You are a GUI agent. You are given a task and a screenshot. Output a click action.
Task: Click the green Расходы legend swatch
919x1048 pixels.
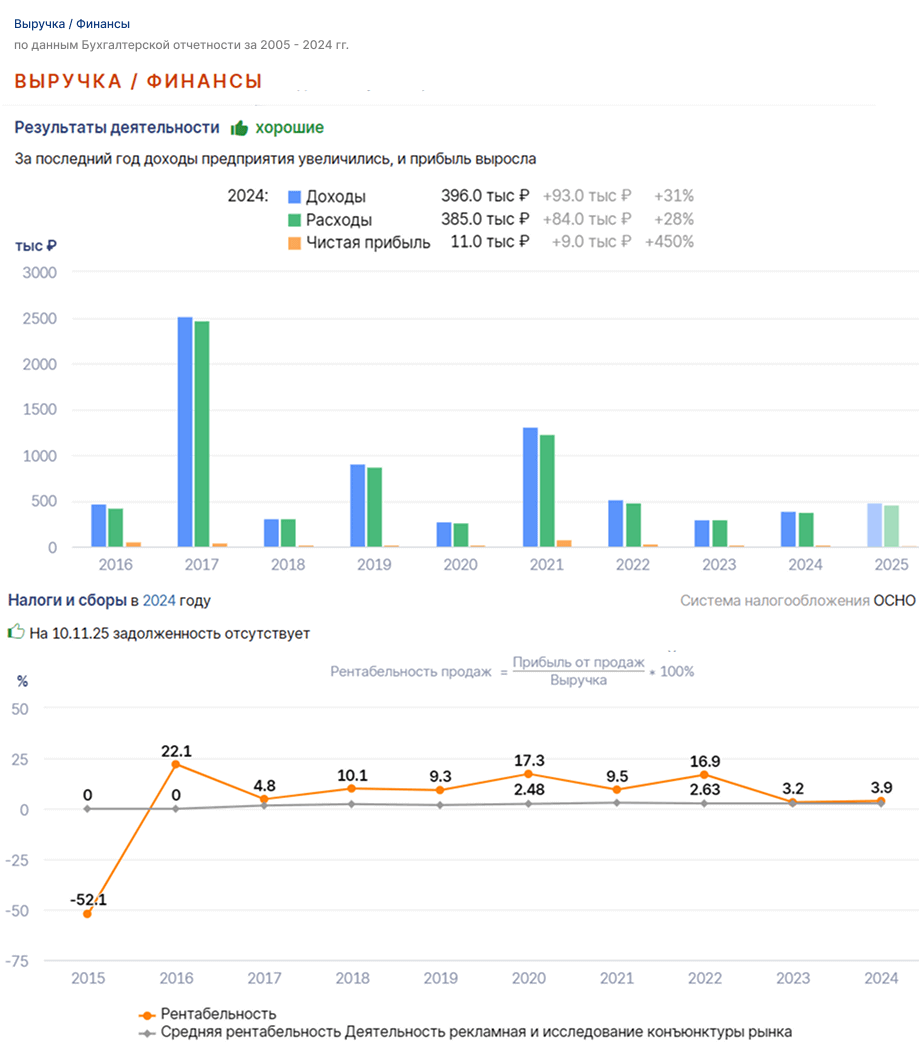coord(294,220)
